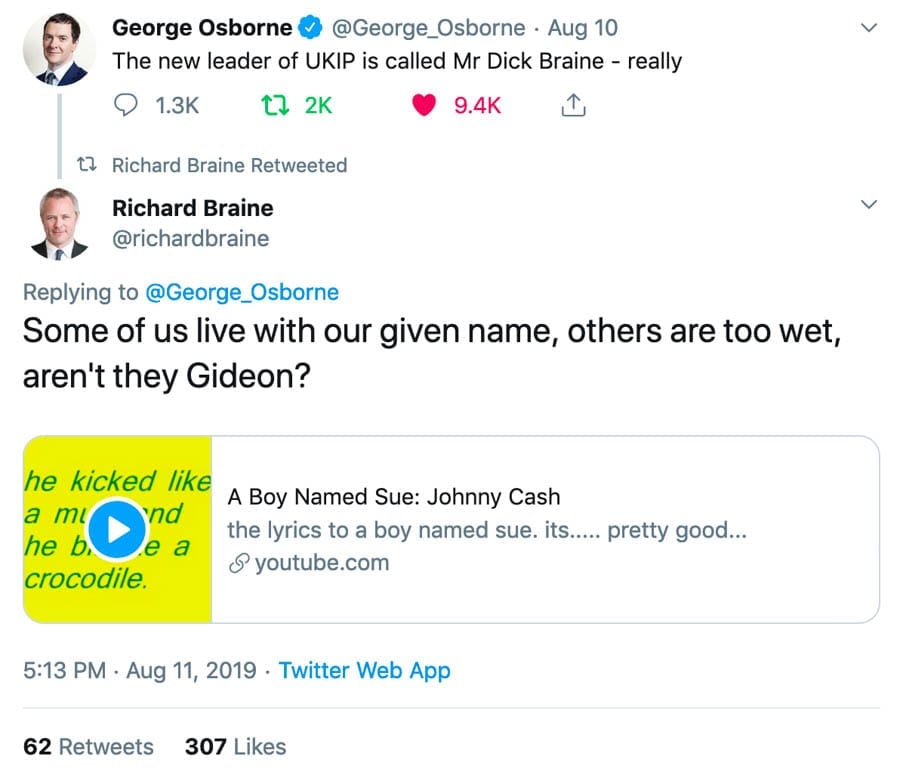Click the 5:13 PM Aug 11, 2019 timestamp

[139, 670]
